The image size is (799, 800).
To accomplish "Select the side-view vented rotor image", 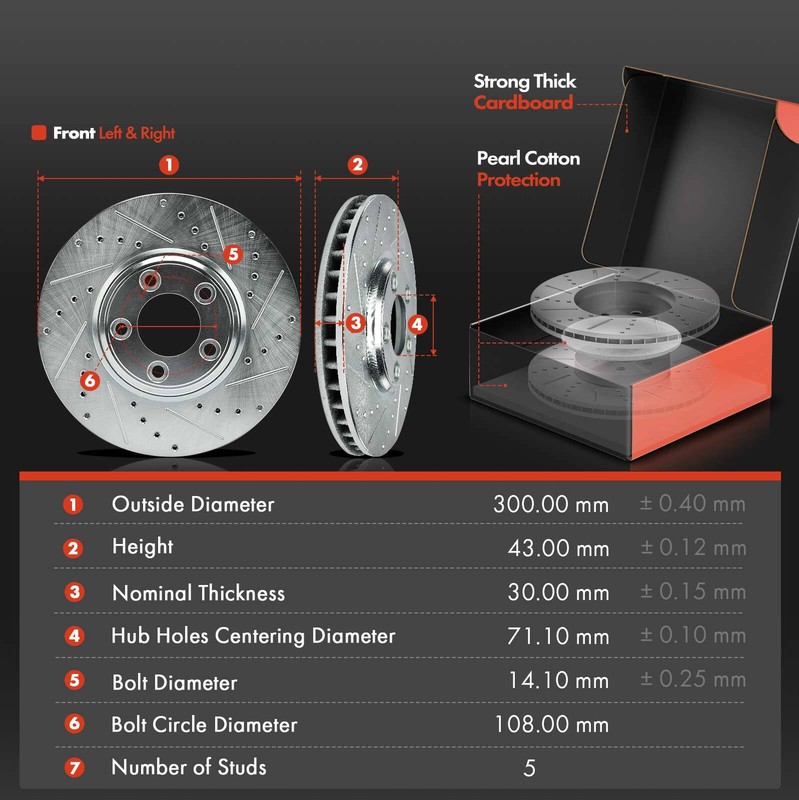I will (365, 324).
